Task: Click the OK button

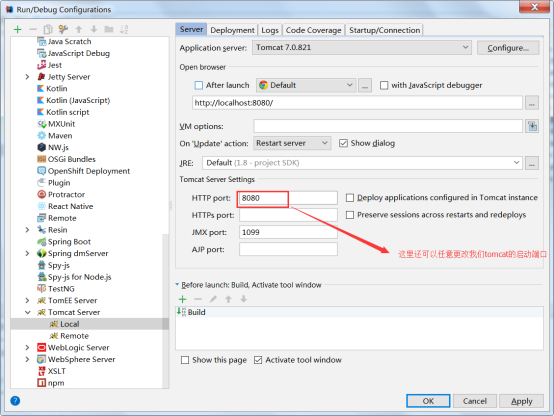Action: [428, 401]
